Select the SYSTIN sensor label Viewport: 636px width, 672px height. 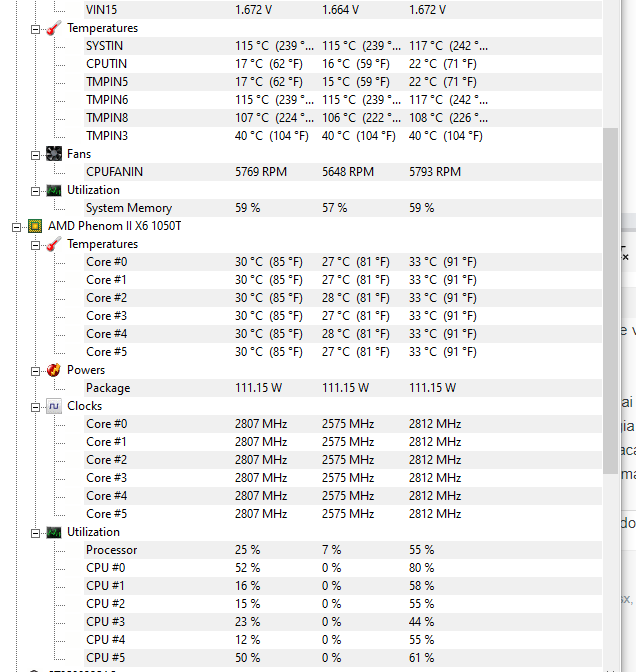coord(104,46)
